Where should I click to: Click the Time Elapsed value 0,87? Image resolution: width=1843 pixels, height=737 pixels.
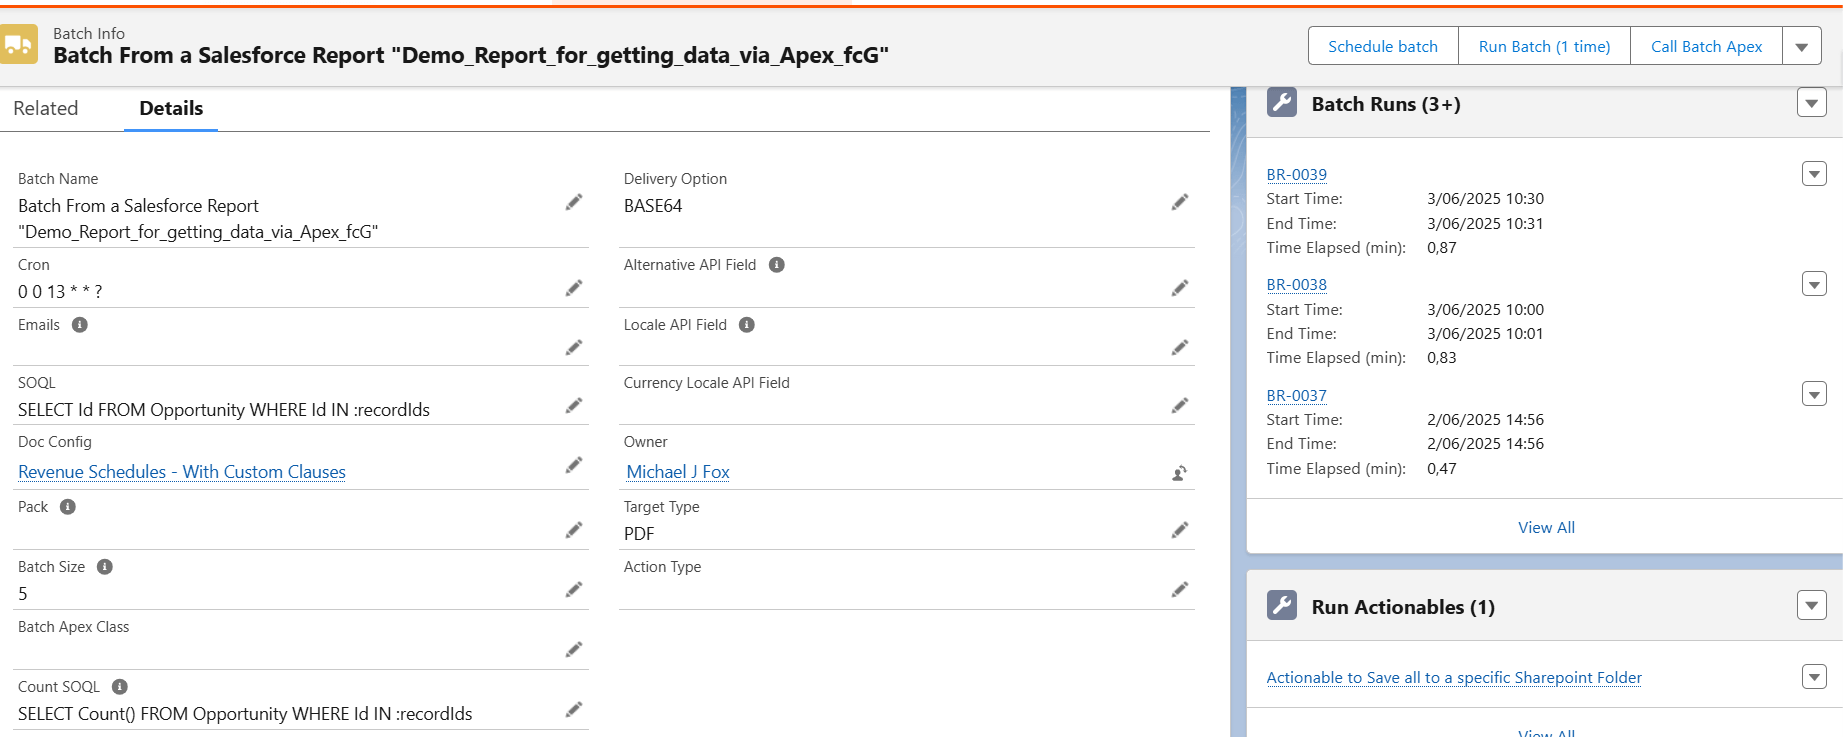point(1442,248)
